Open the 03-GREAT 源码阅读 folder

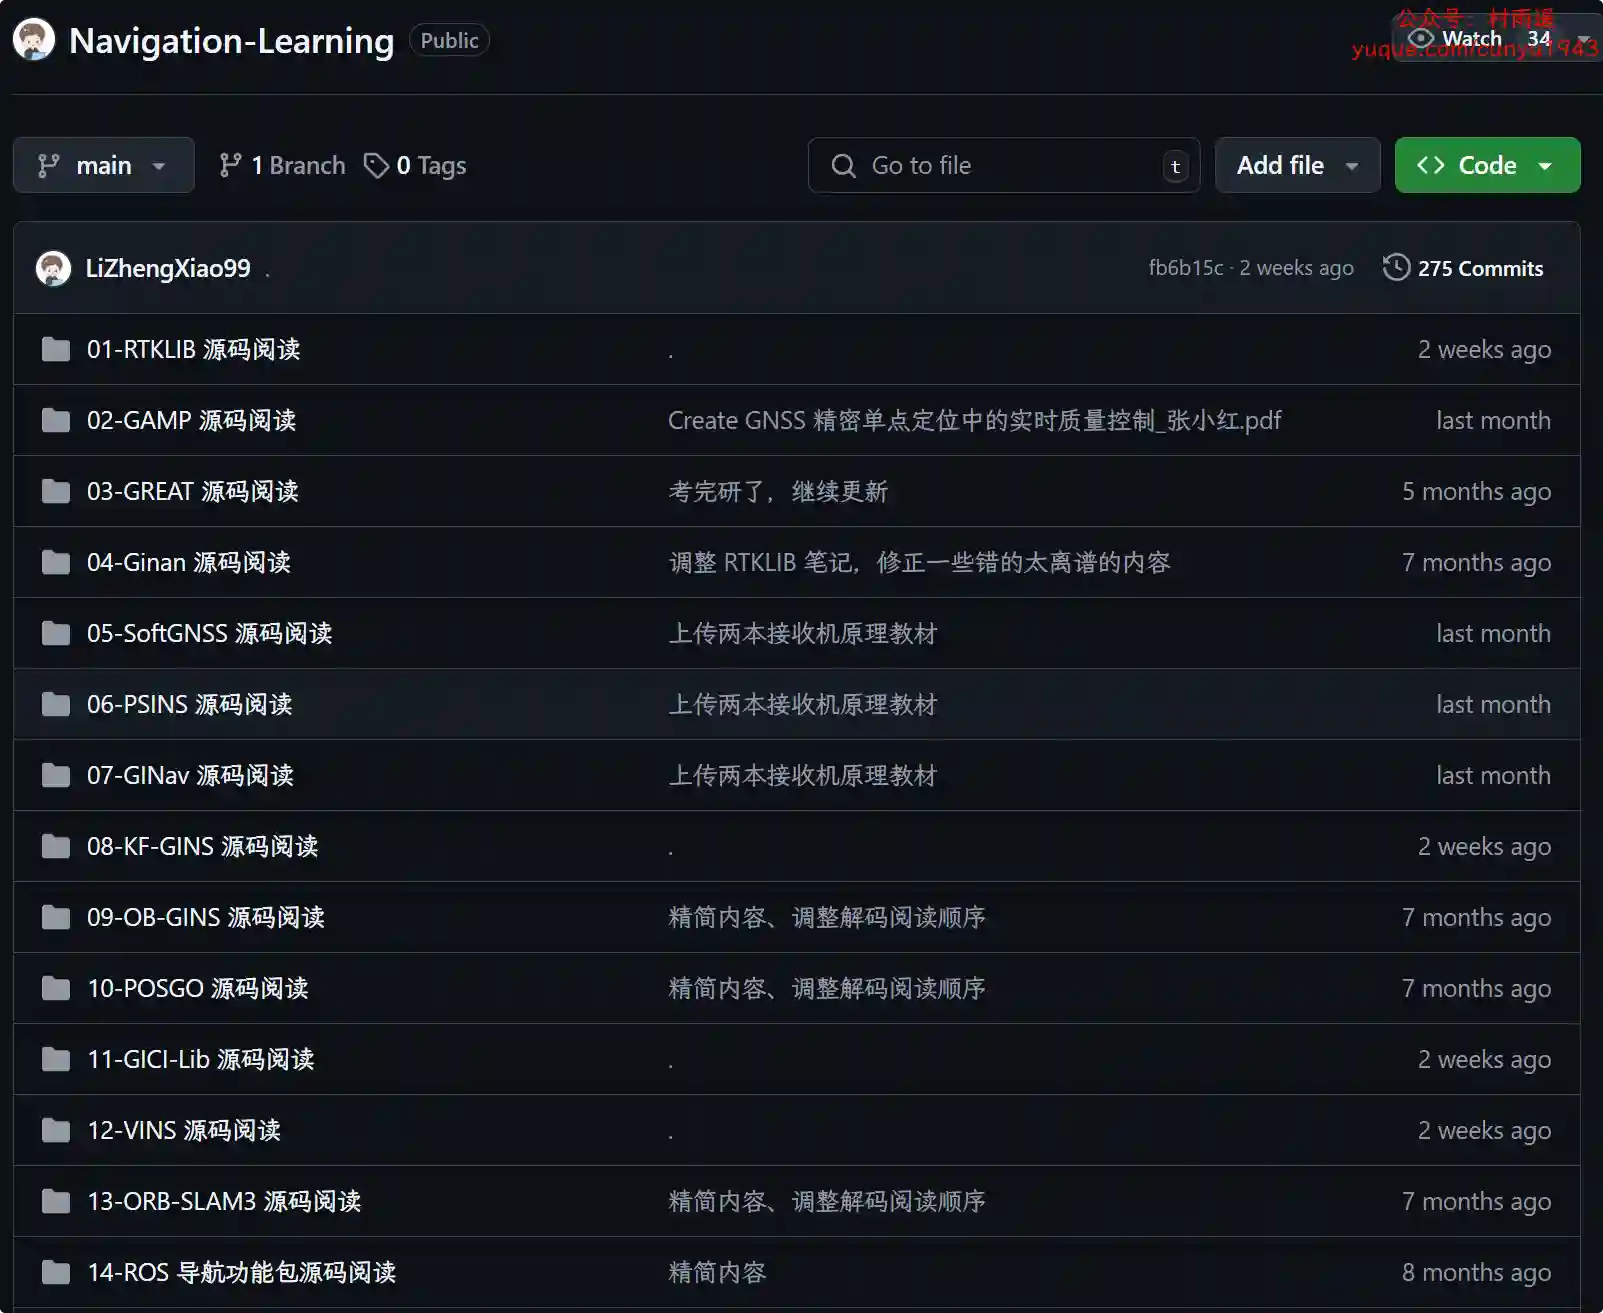(192, 491)
